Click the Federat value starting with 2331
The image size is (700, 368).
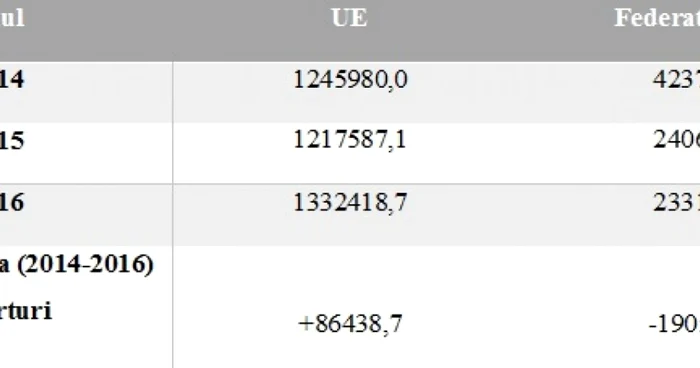coord(676,203)
